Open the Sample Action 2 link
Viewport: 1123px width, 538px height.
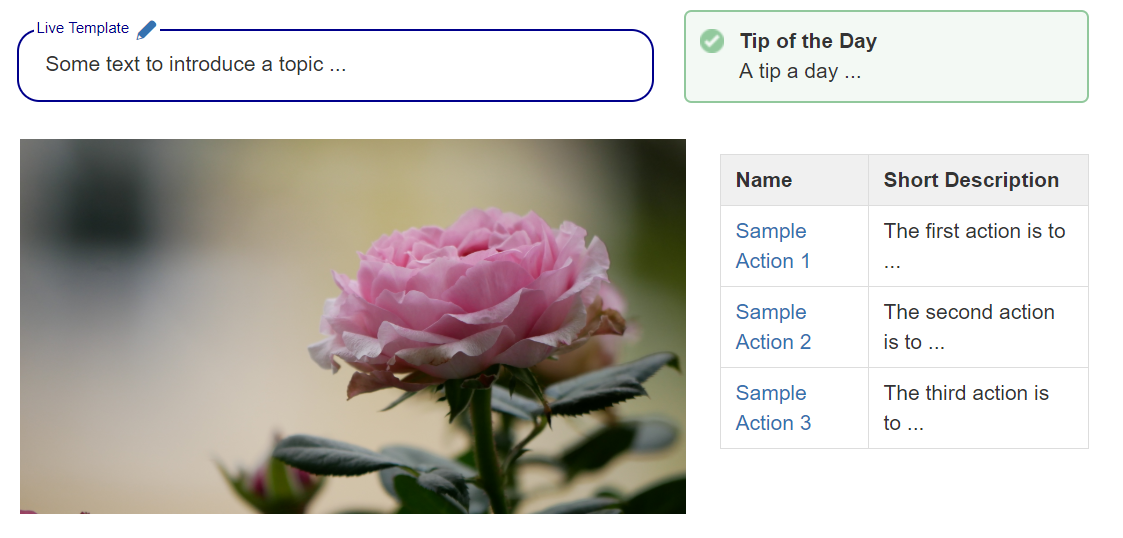pyautogui.click(x=772, y=327)
